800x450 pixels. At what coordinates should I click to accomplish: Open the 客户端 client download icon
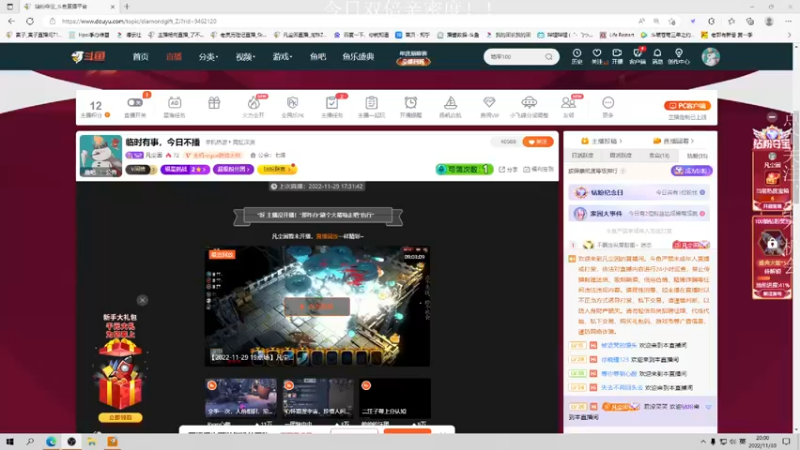(x=637, y=56)
